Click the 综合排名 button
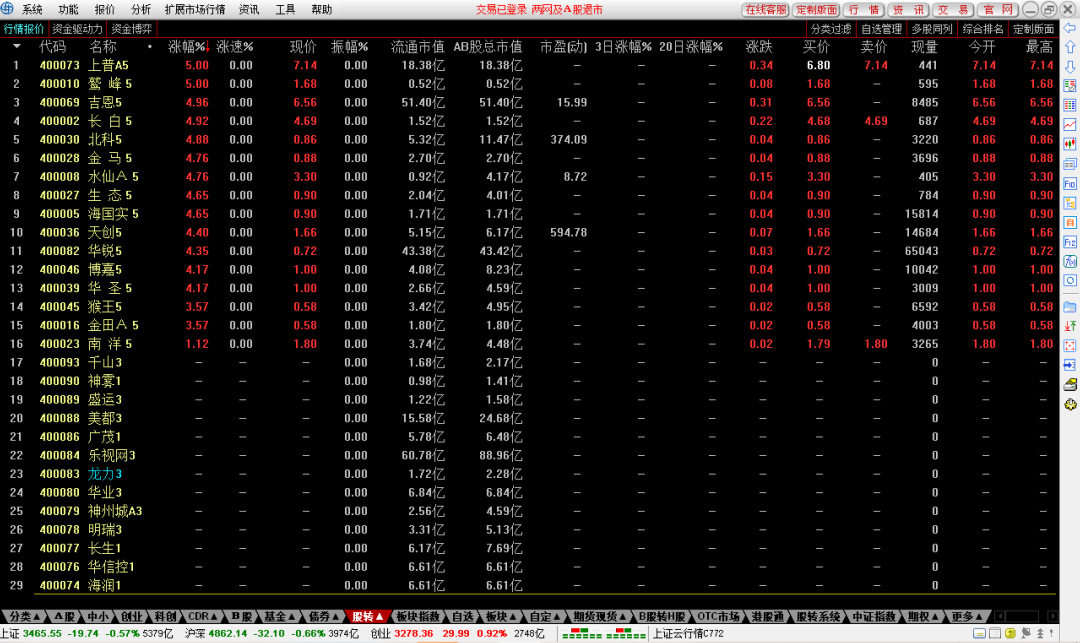This screenshot has width=1080, height=643. point(983,29)
